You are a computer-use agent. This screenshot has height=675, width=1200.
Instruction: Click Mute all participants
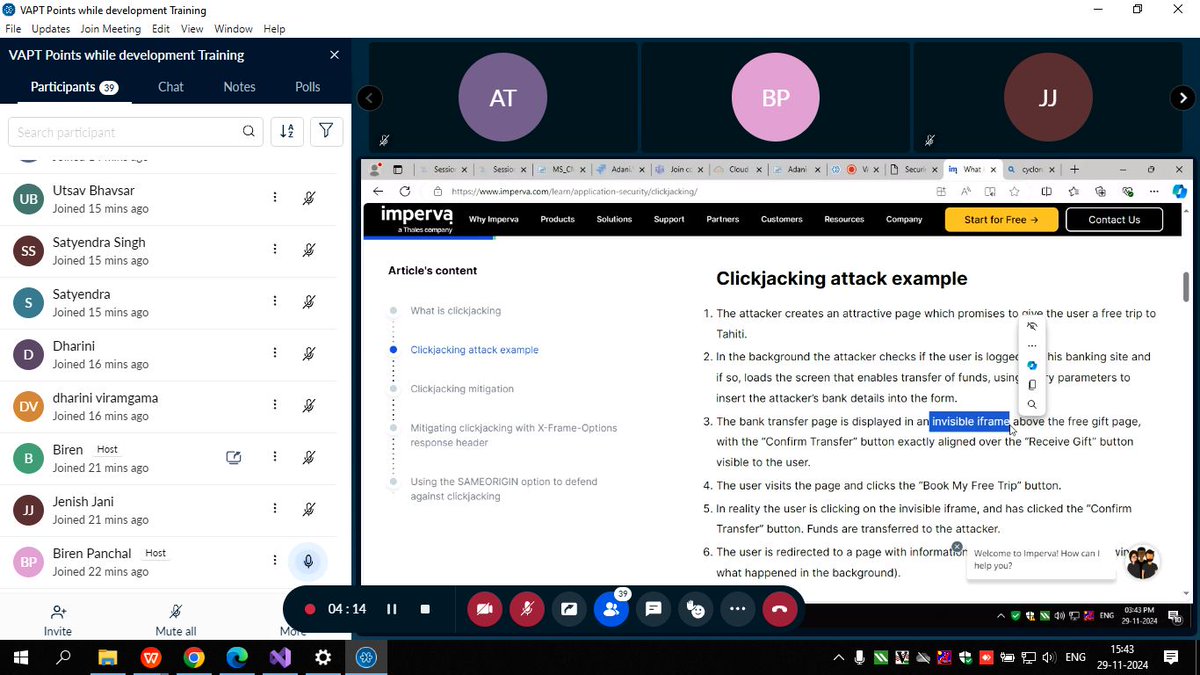point(176,620)
